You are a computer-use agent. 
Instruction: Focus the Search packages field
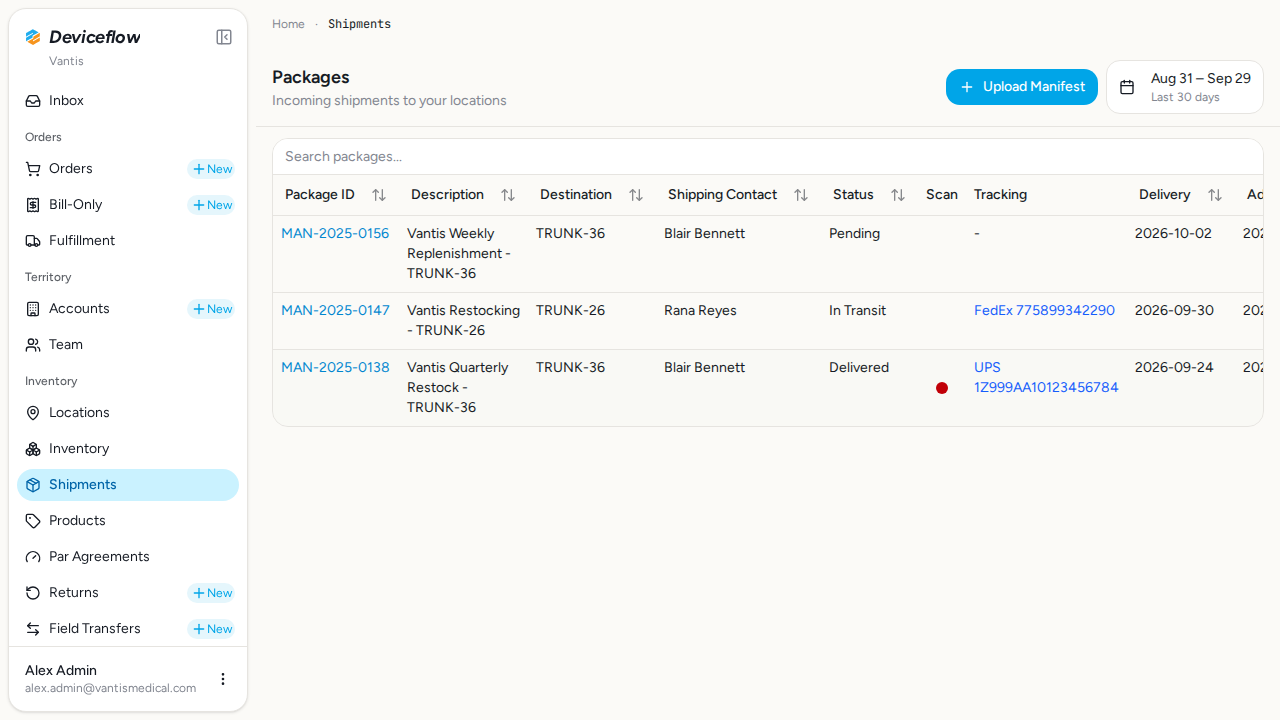768,157
